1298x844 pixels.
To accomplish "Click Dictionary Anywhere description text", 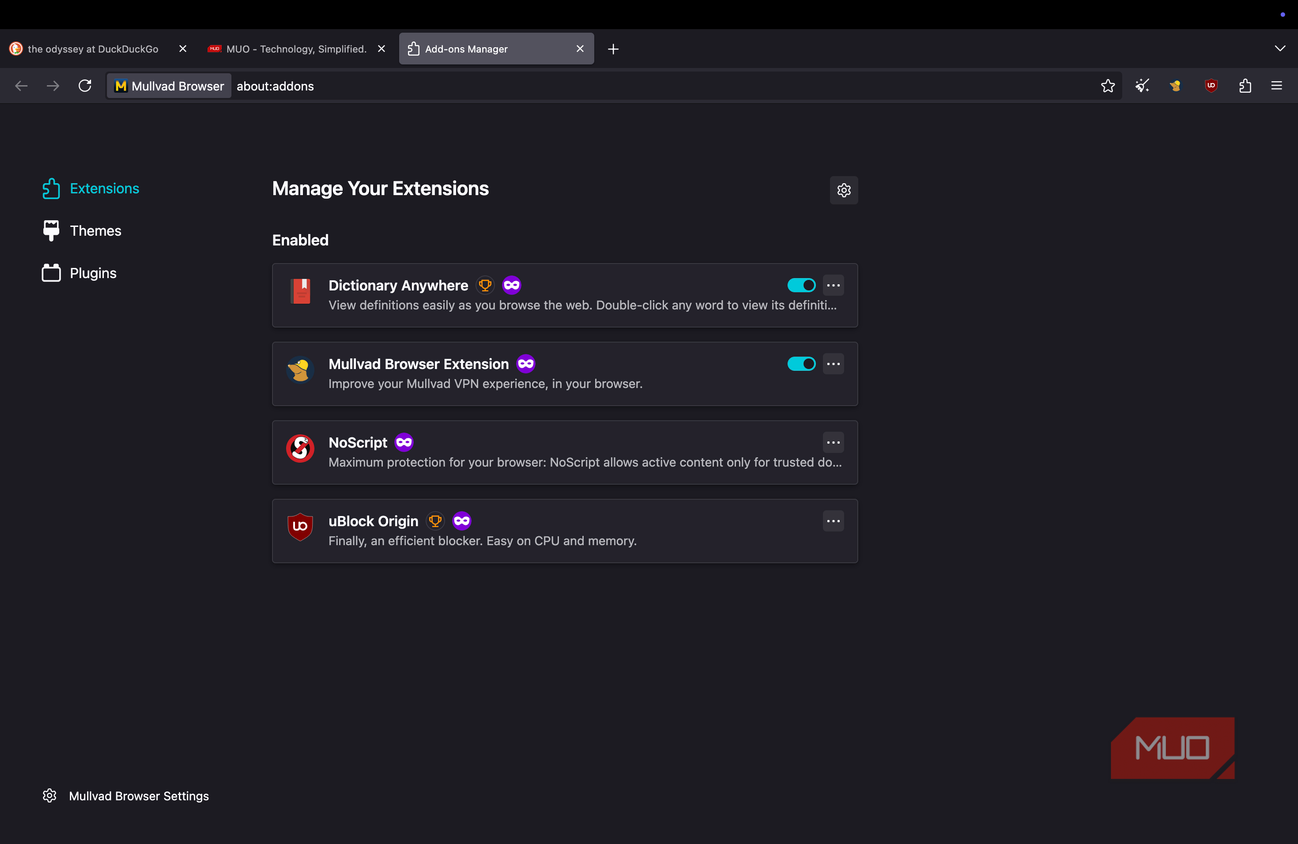I will (583, 305).
